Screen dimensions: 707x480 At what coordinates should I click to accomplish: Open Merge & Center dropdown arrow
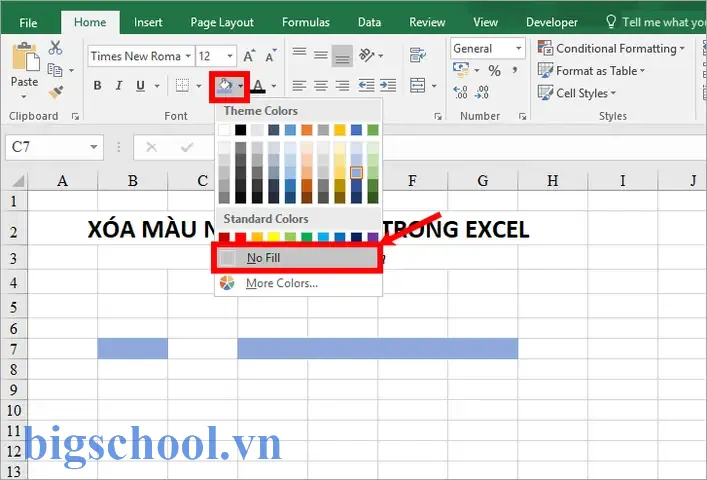434,86
